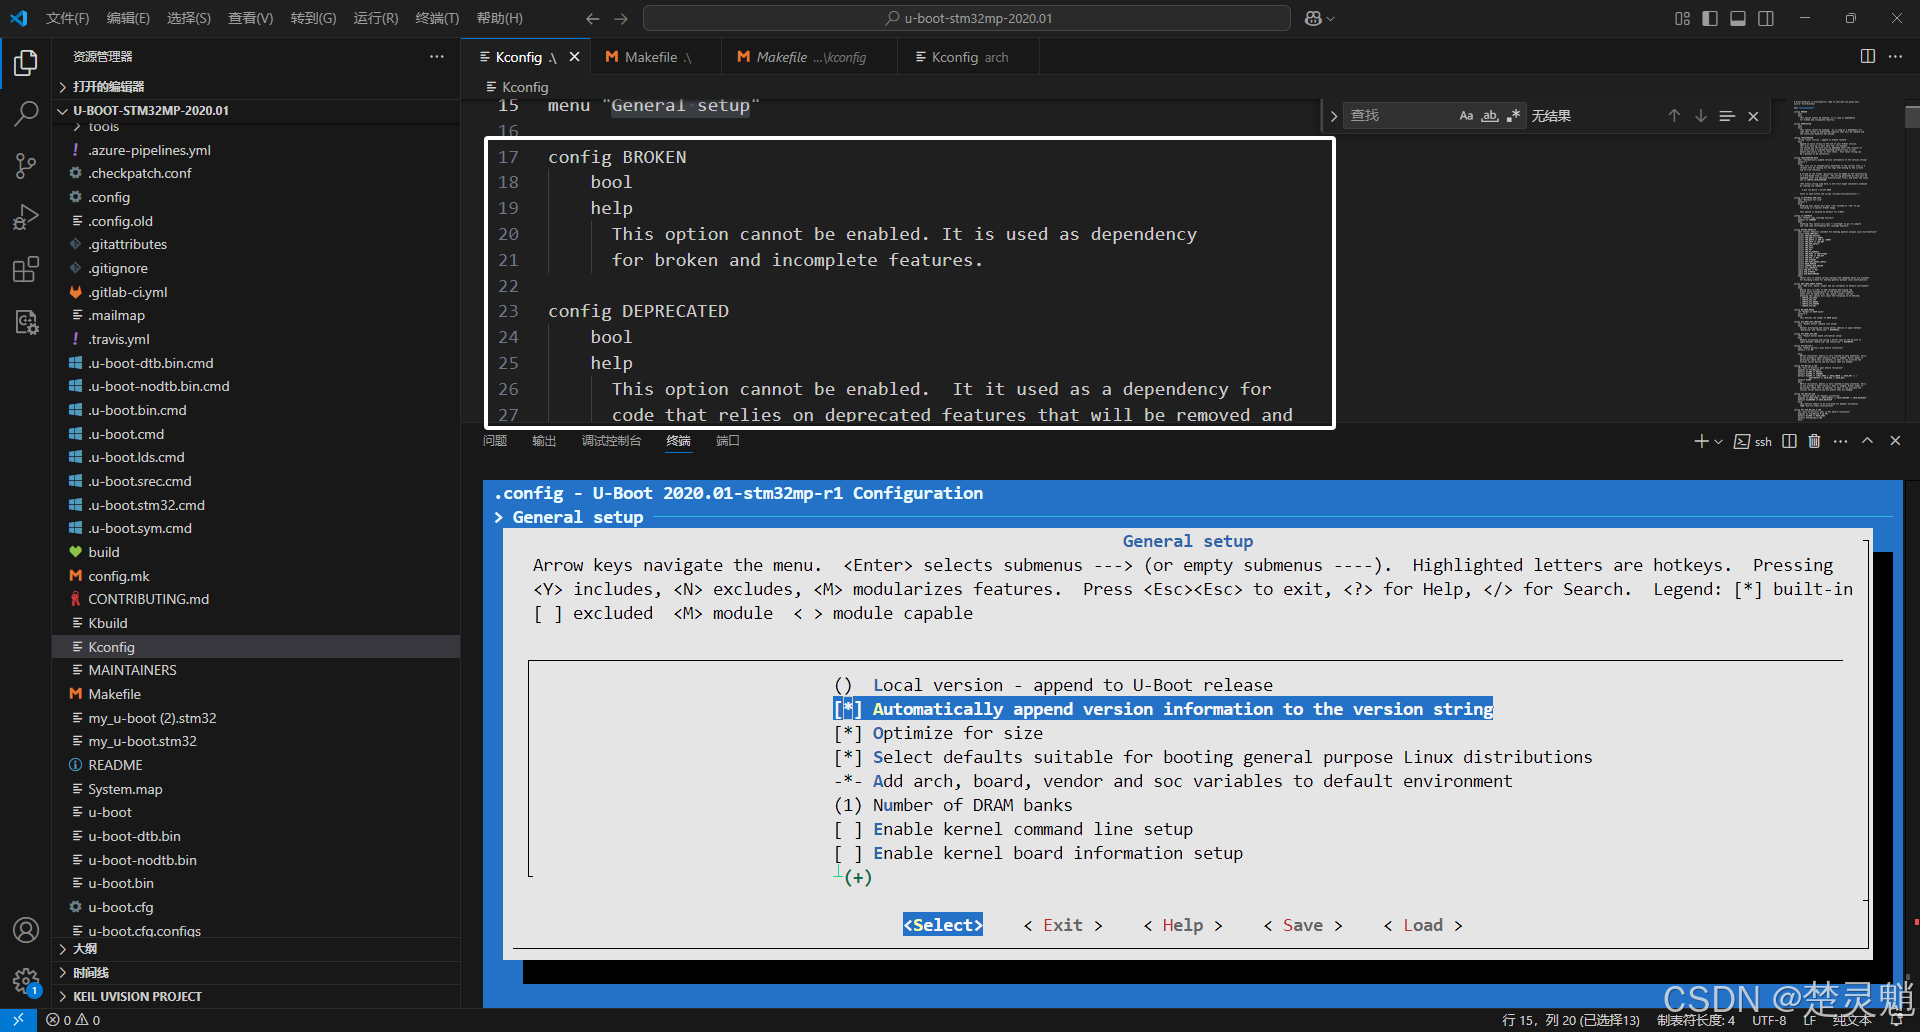The image size is (1920, 1032).
Task: Expand the Outline section
Action: point(256,949)
